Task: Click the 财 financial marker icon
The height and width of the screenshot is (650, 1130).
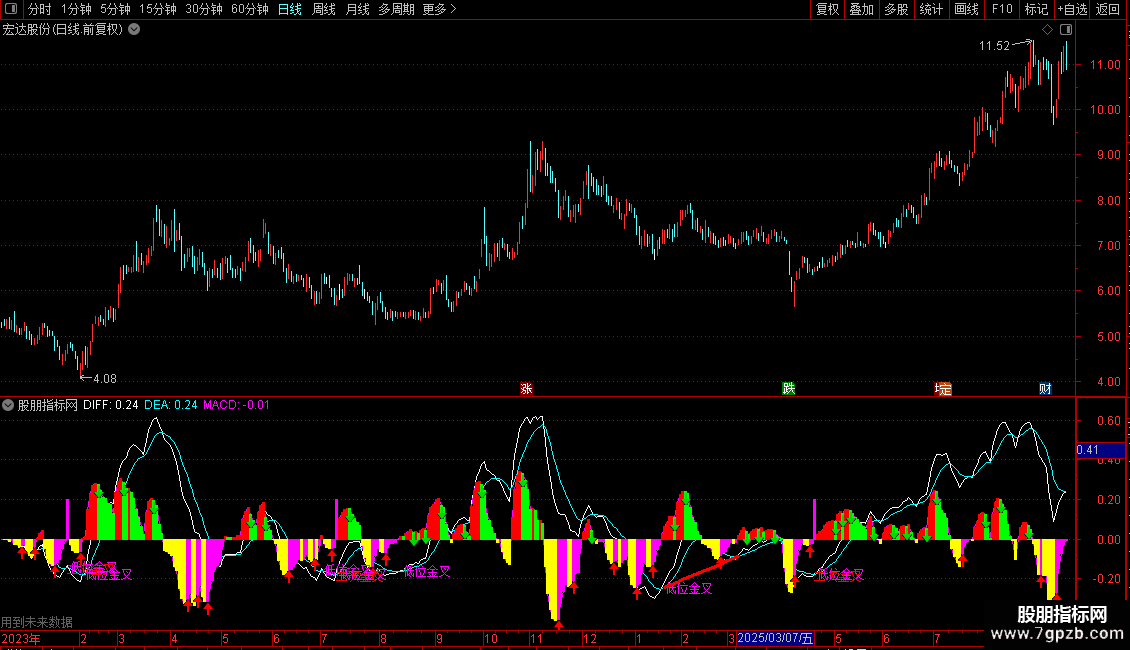Action: 1045,388
